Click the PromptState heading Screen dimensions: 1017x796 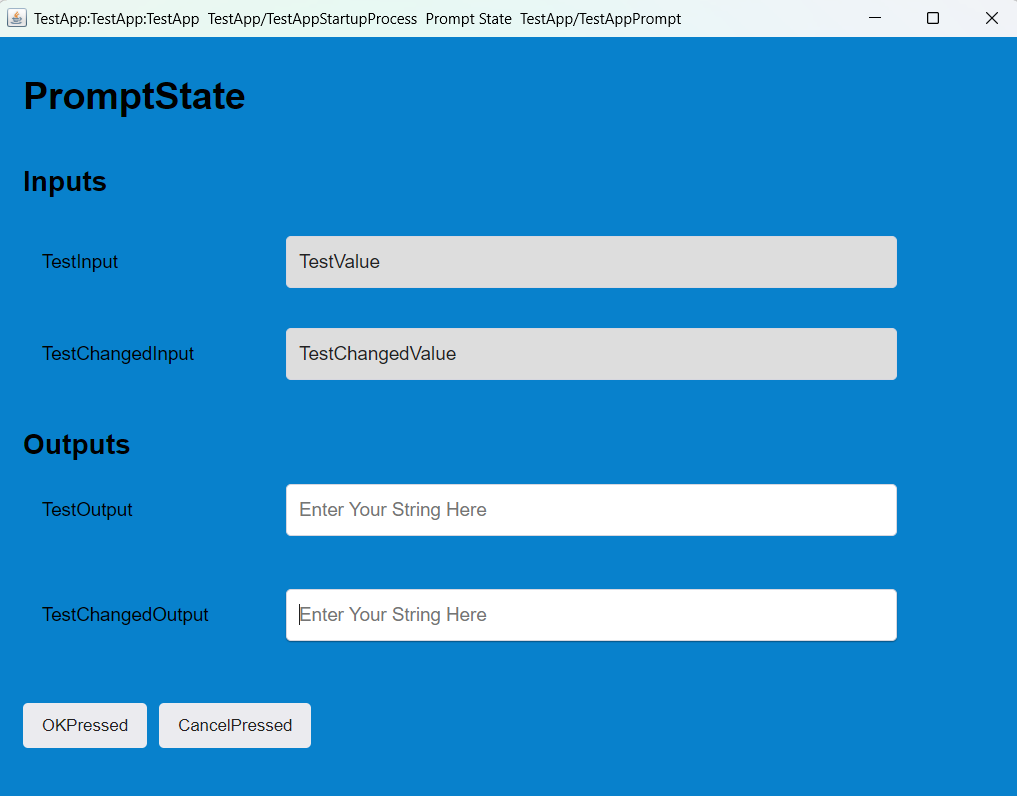coord(134,97)
